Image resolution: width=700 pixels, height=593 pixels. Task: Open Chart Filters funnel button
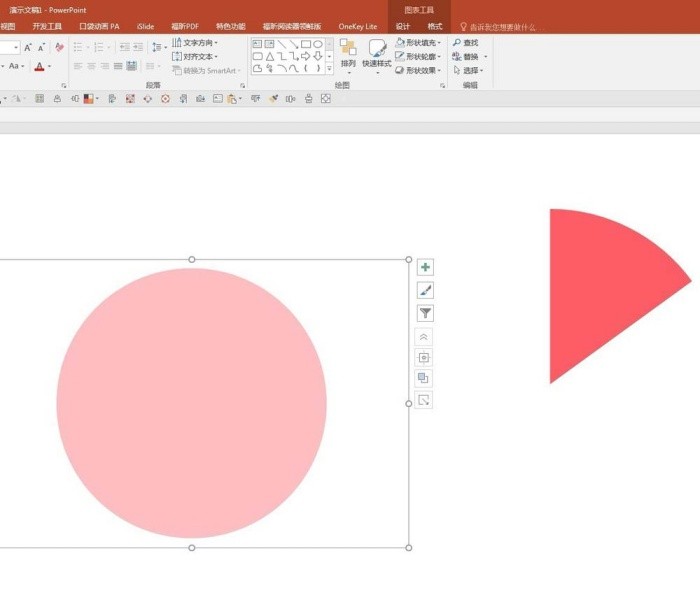point(425,313)
